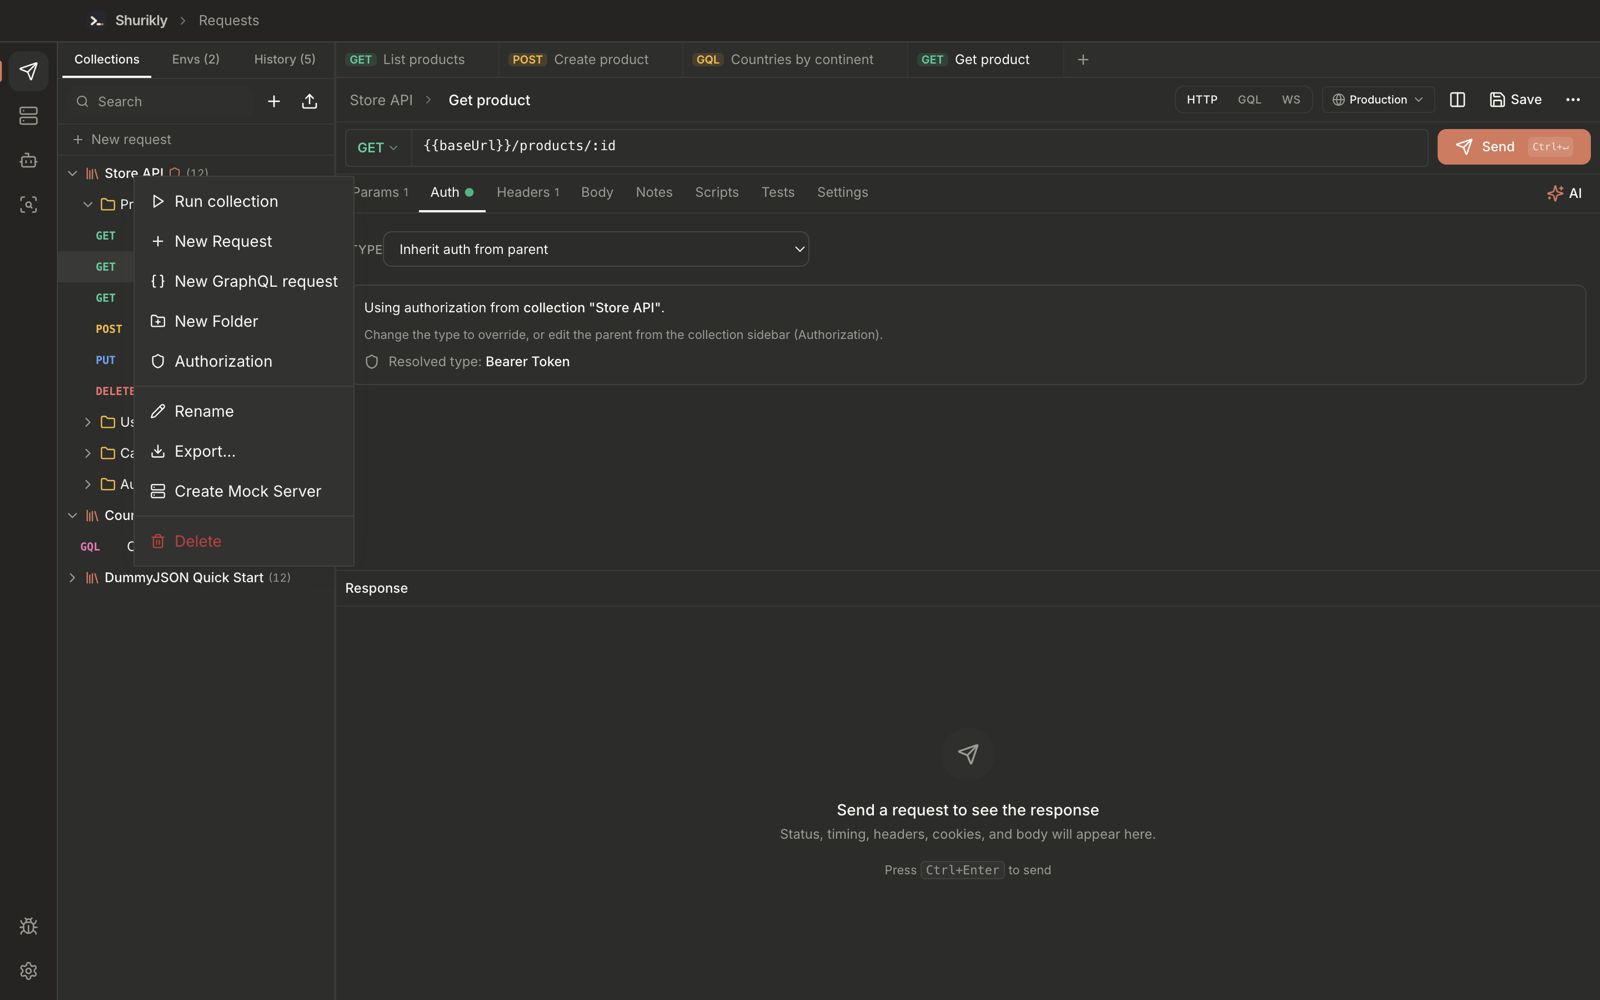Open the GET method dropdown
This screenshot has width=1600, height=1000.
click(378, 148)
